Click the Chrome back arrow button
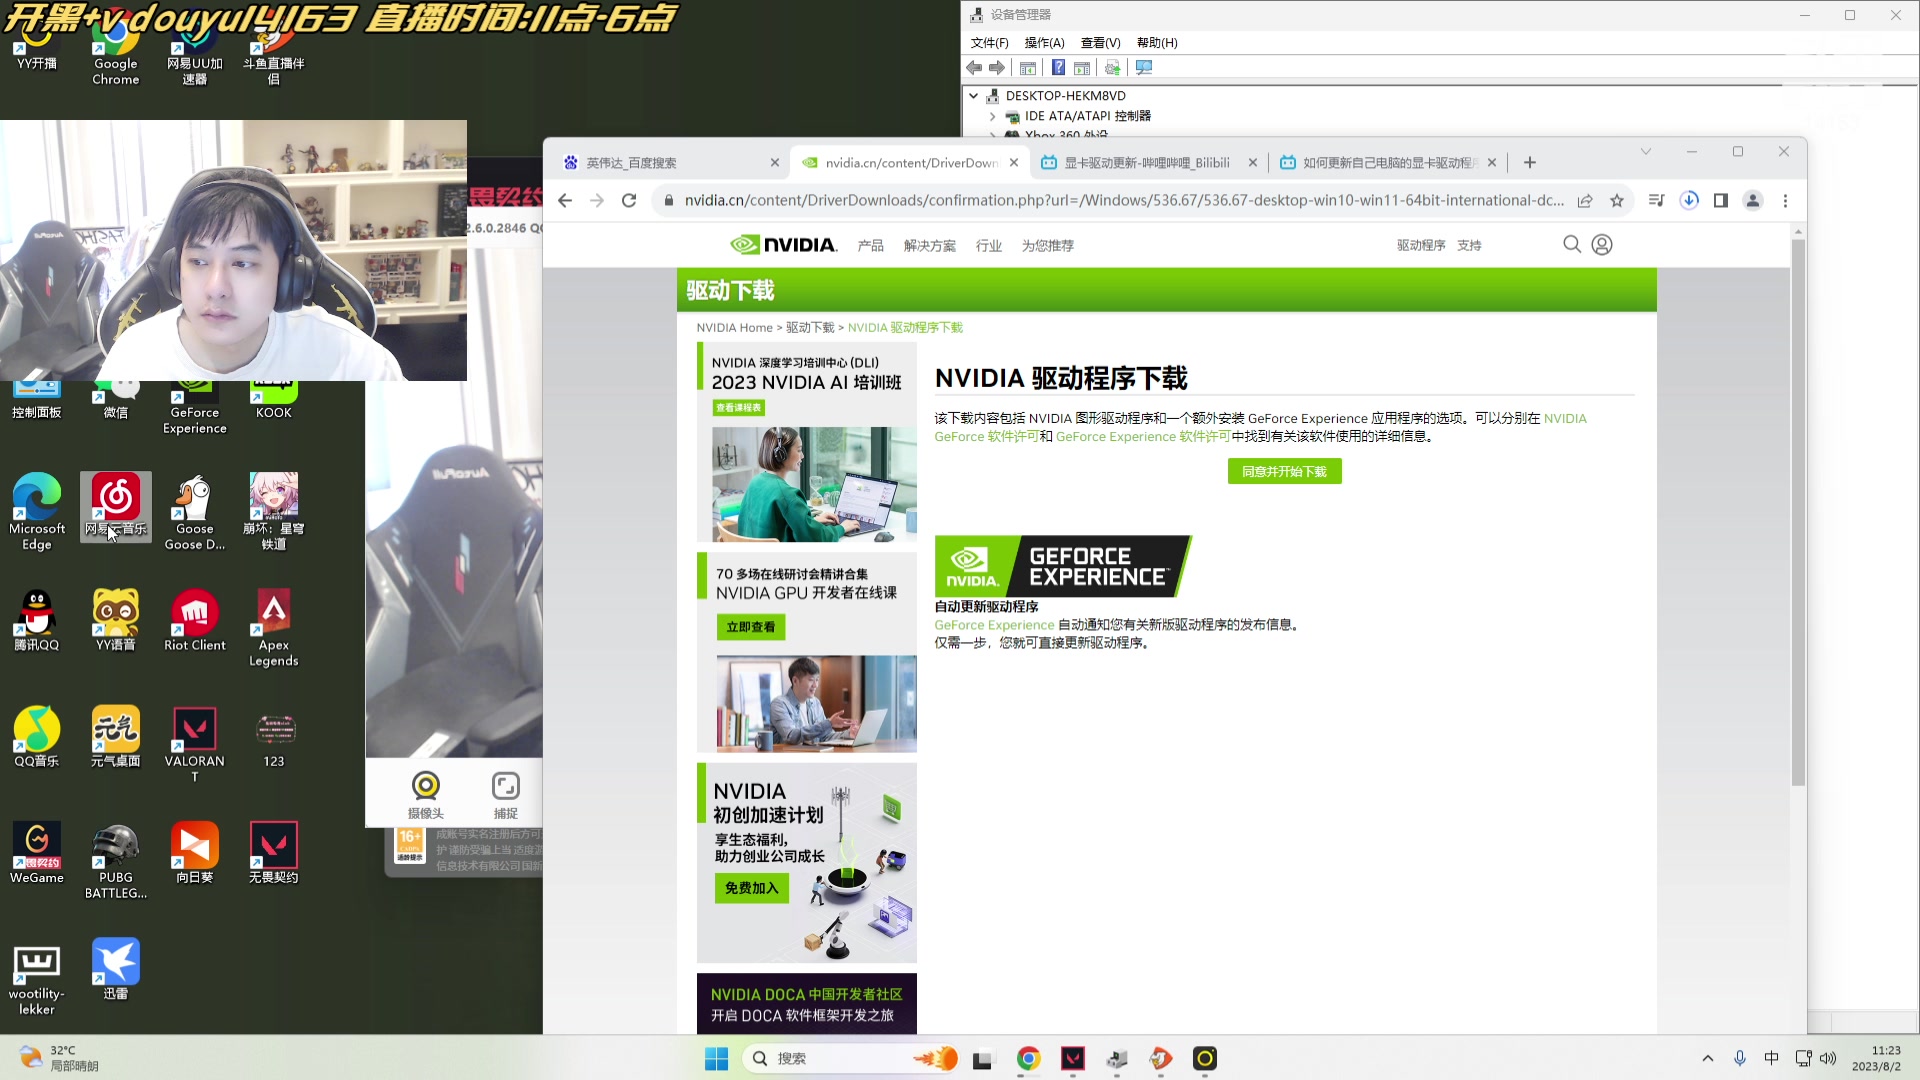Image resolution: width=1920 pixels, height=1080 pixels. point(565,201)
